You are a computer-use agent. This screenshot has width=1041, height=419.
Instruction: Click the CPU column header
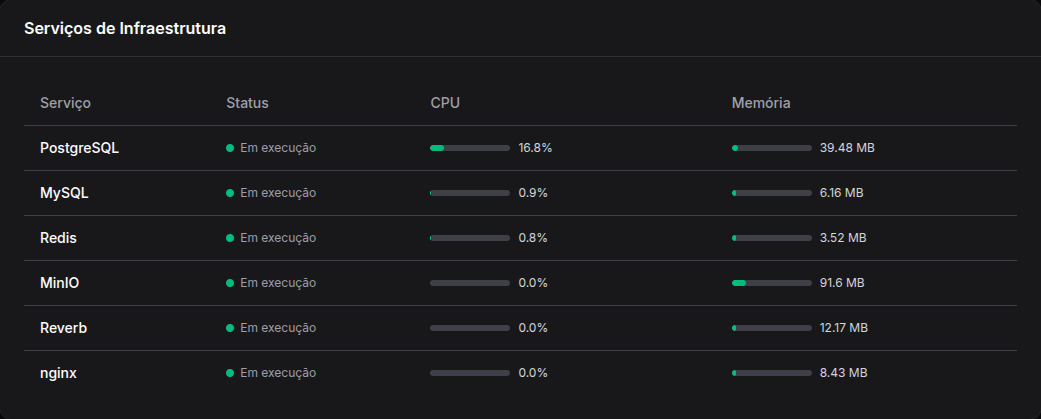[445, 103]
